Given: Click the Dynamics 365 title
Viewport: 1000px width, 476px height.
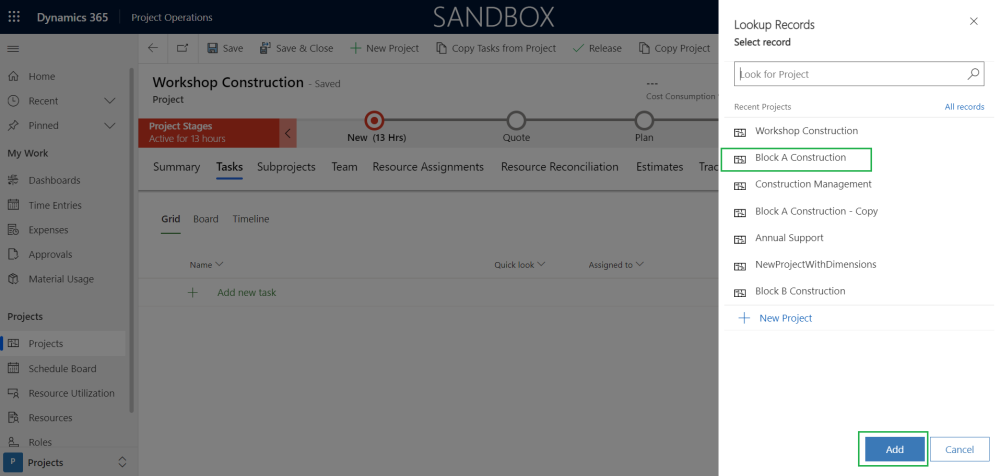Looking at the screenshot, I should [72, 17].
